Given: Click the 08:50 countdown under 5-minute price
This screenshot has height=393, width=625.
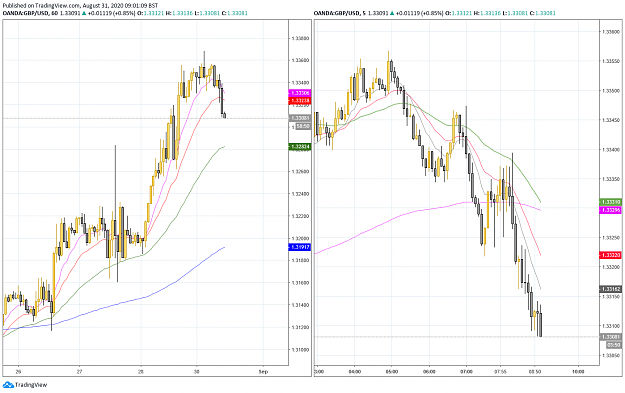Looking at the screenshot, I should [x=614, y=345].
